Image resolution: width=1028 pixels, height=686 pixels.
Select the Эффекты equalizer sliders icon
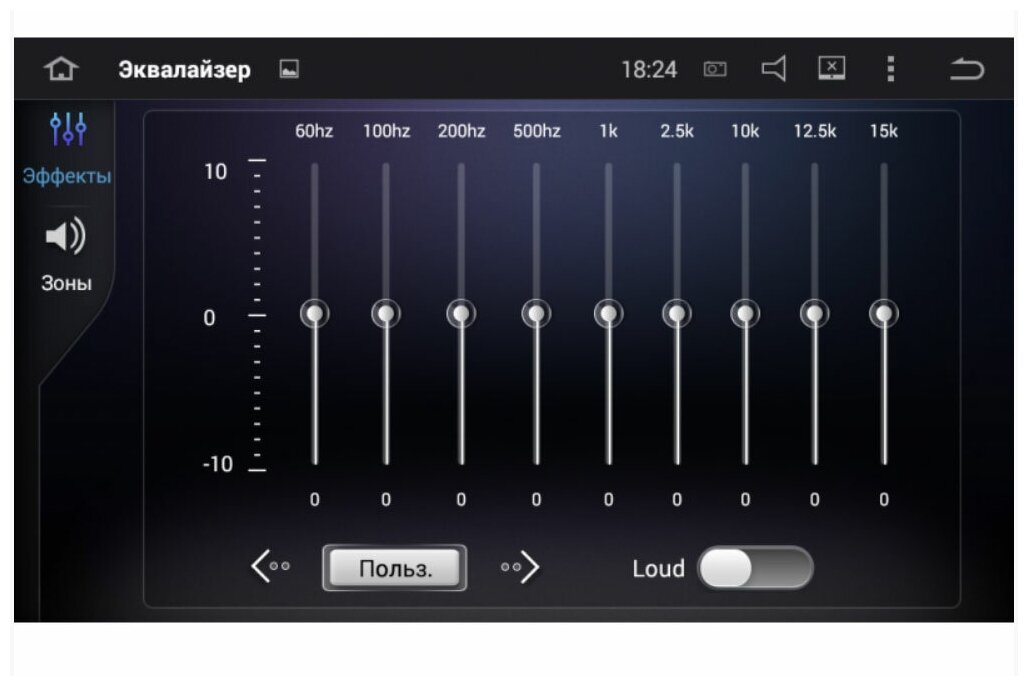pyautogui.click(x=67, y=128)
